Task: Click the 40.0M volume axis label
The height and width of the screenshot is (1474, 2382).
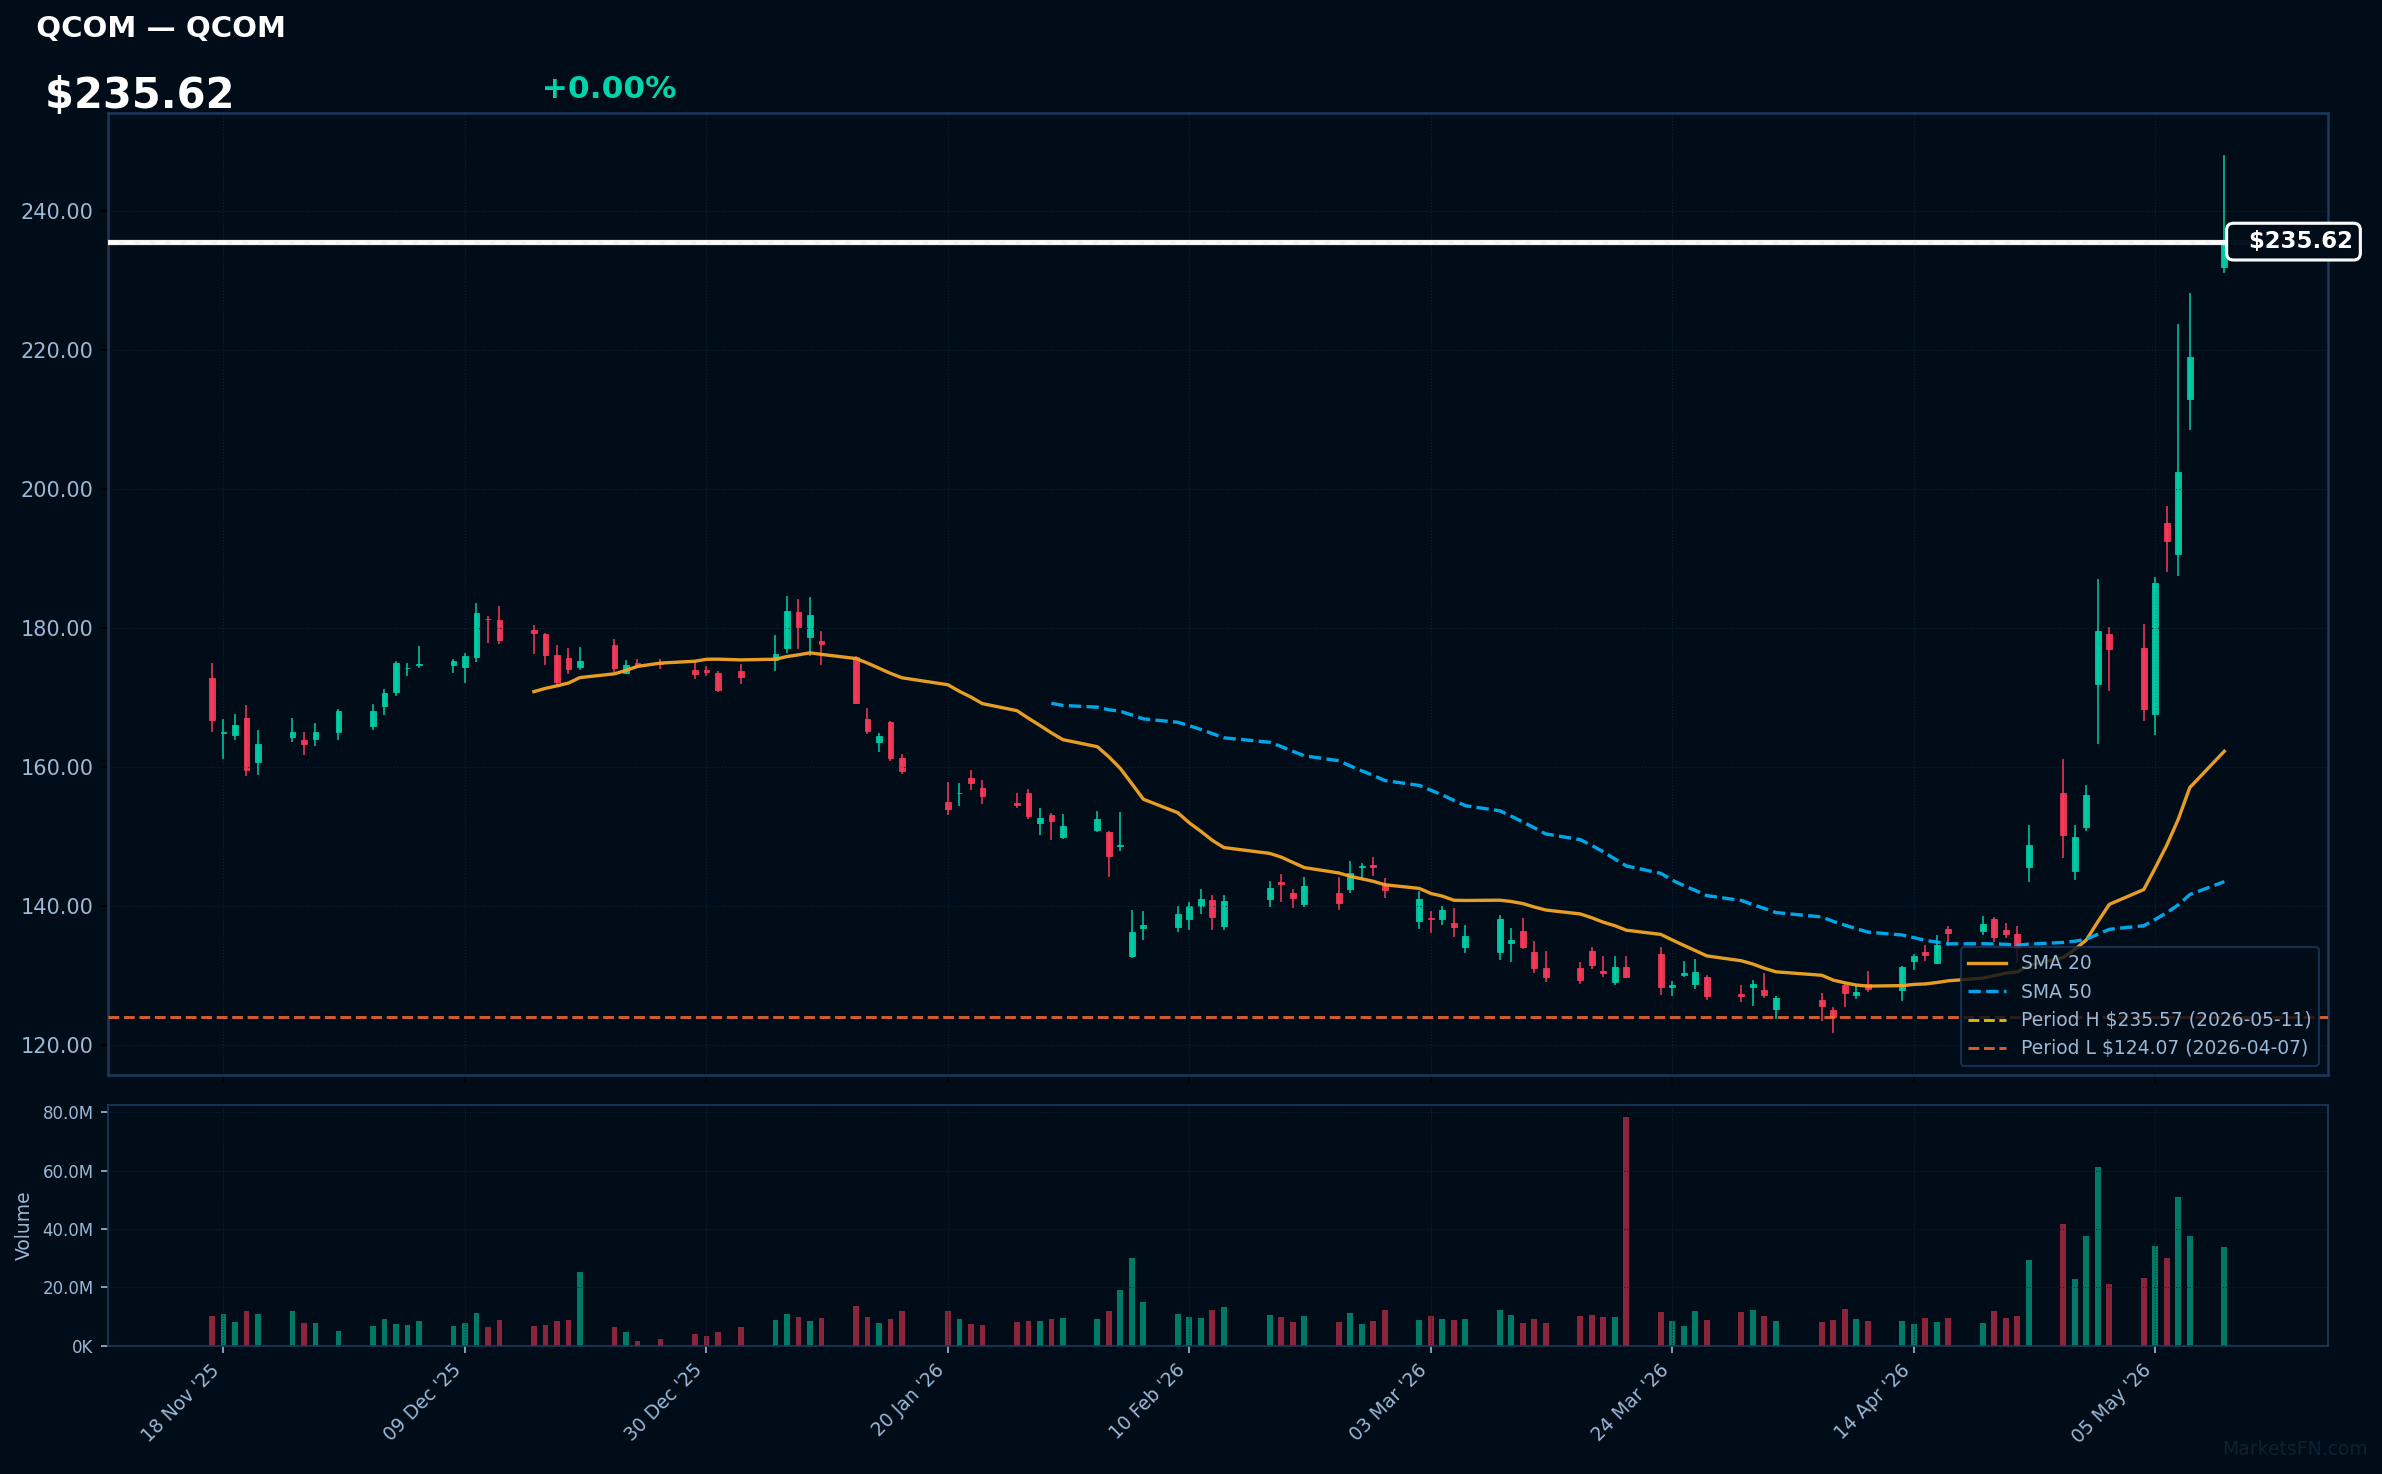Action: [68, 1229]
